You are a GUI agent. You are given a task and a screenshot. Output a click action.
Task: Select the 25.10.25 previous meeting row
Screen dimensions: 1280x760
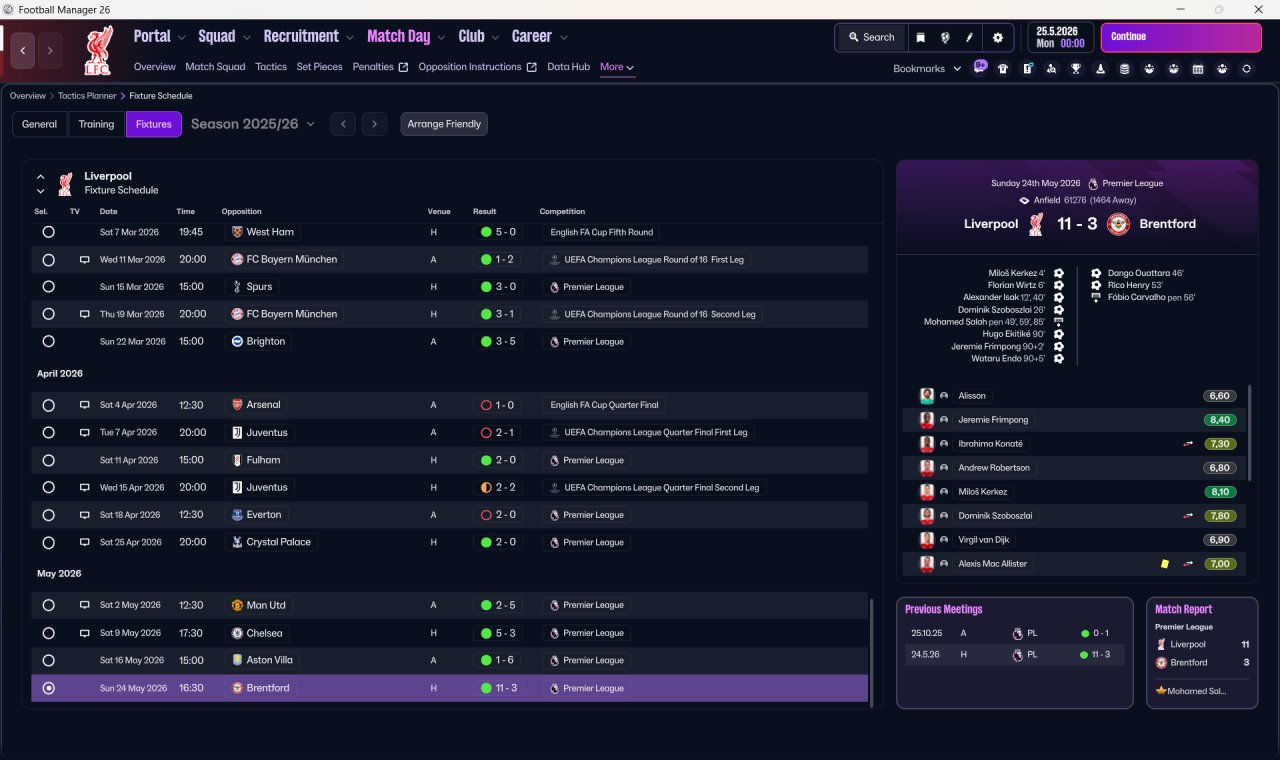pos(1014,633)
